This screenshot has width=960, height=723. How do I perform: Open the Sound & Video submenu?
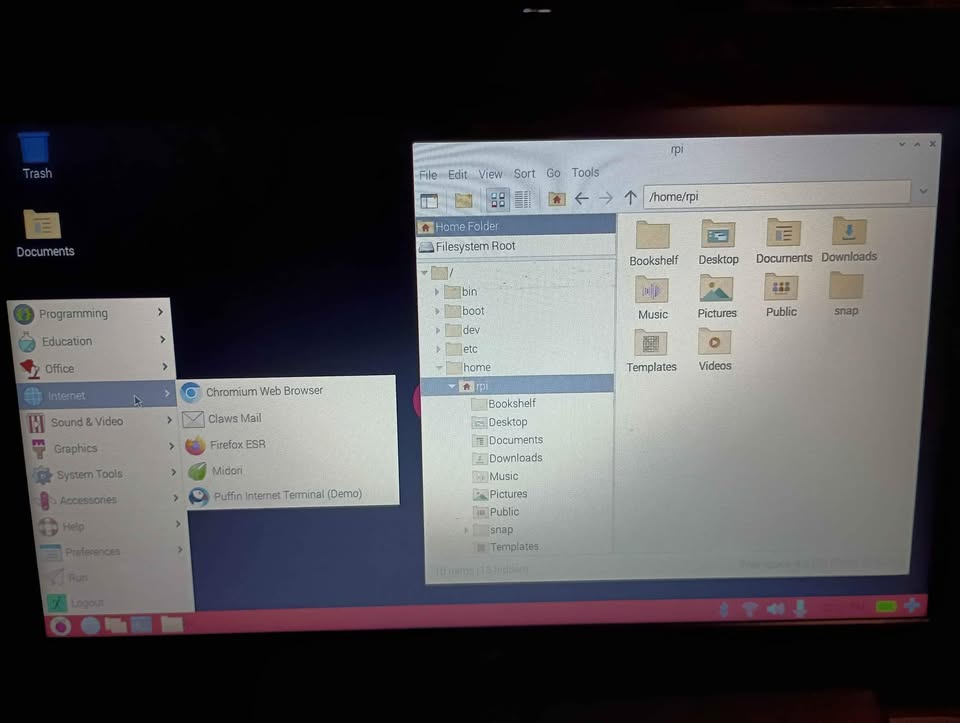tap(101, 421)
